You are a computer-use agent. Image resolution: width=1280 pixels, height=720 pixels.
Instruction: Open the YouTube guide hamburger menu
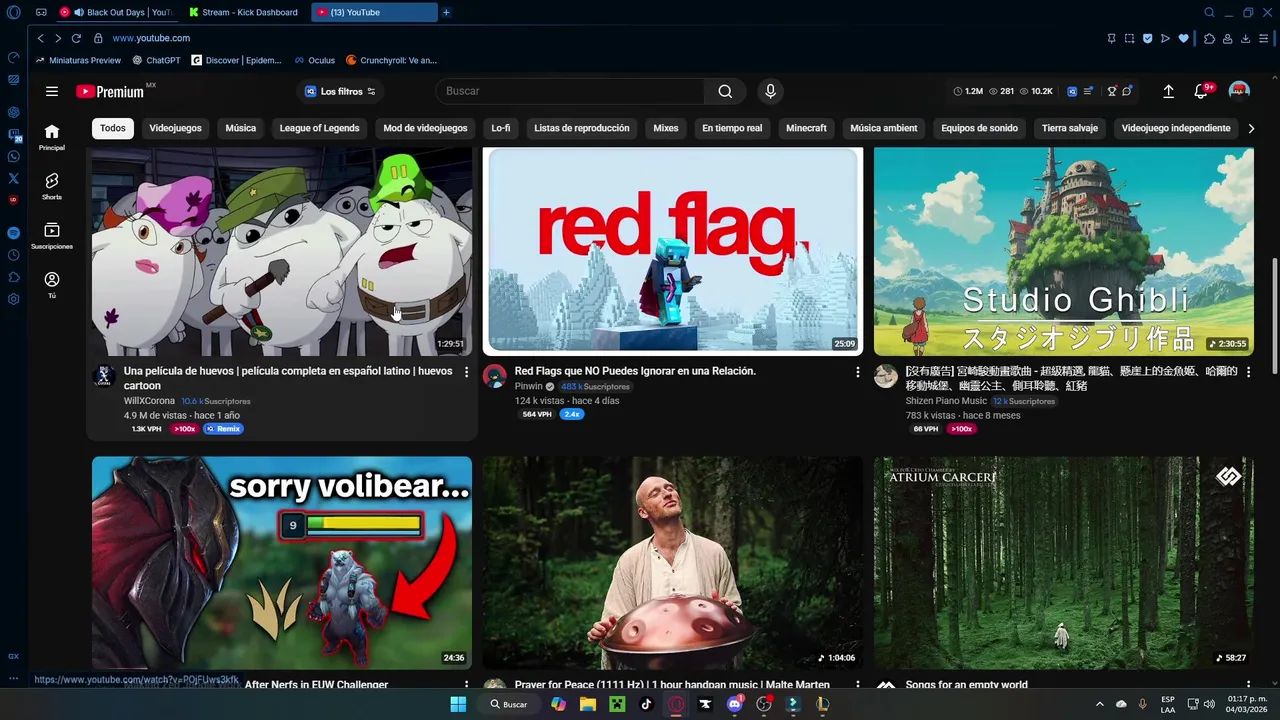click(52, 91)
